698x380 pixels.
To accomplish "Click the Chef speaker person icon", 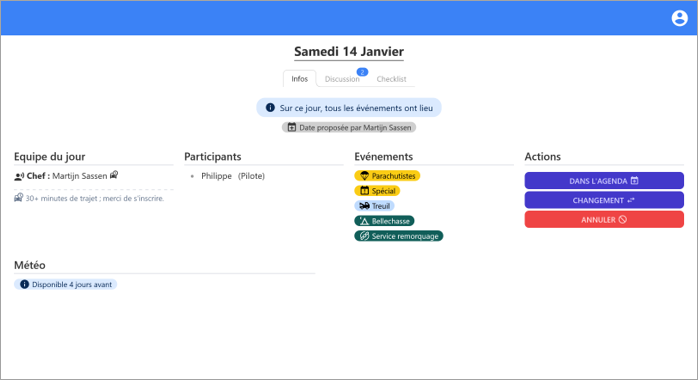I will coord(19,177).
